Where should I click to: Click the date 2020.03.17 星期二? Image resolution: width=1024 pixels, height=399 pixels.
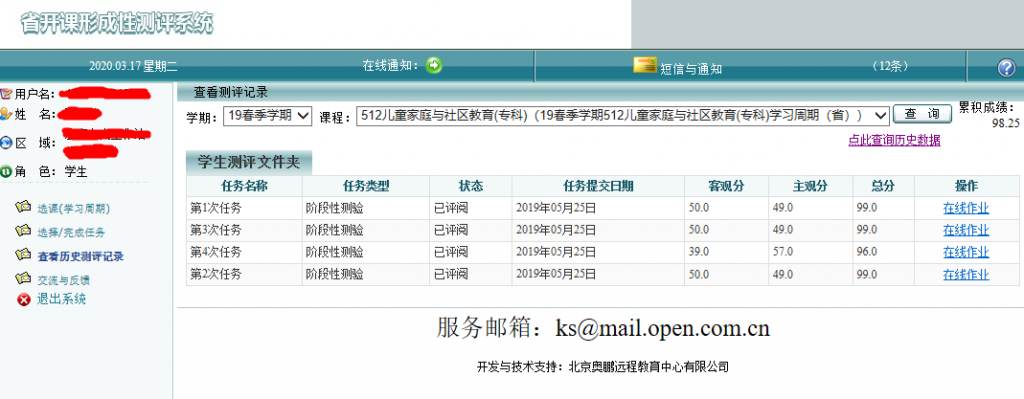(134, 65)
